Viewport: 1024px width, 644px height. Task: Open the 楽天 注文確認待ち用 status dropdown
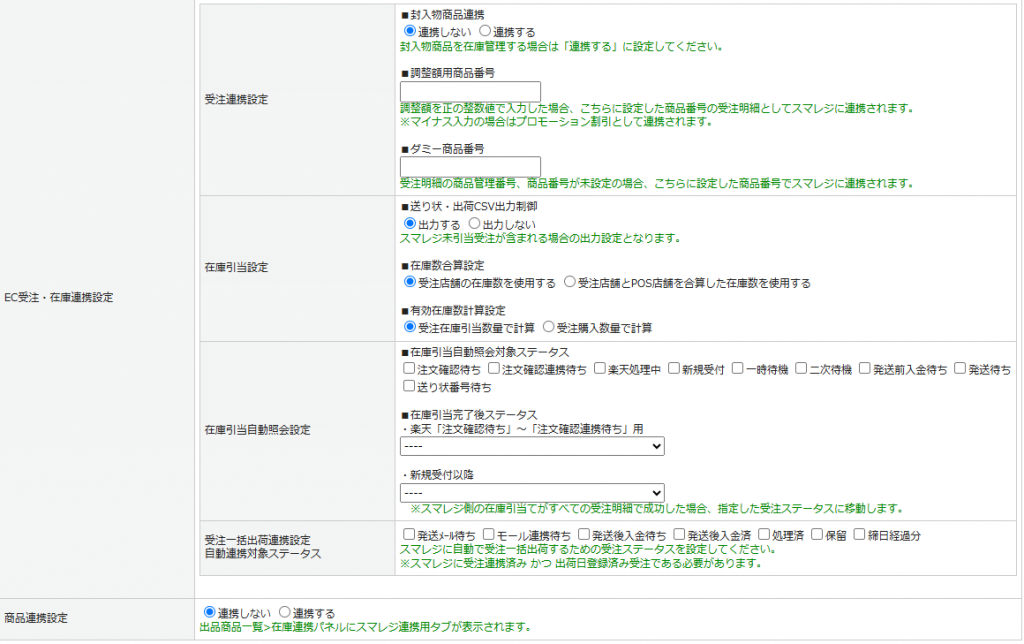[532, 446]
